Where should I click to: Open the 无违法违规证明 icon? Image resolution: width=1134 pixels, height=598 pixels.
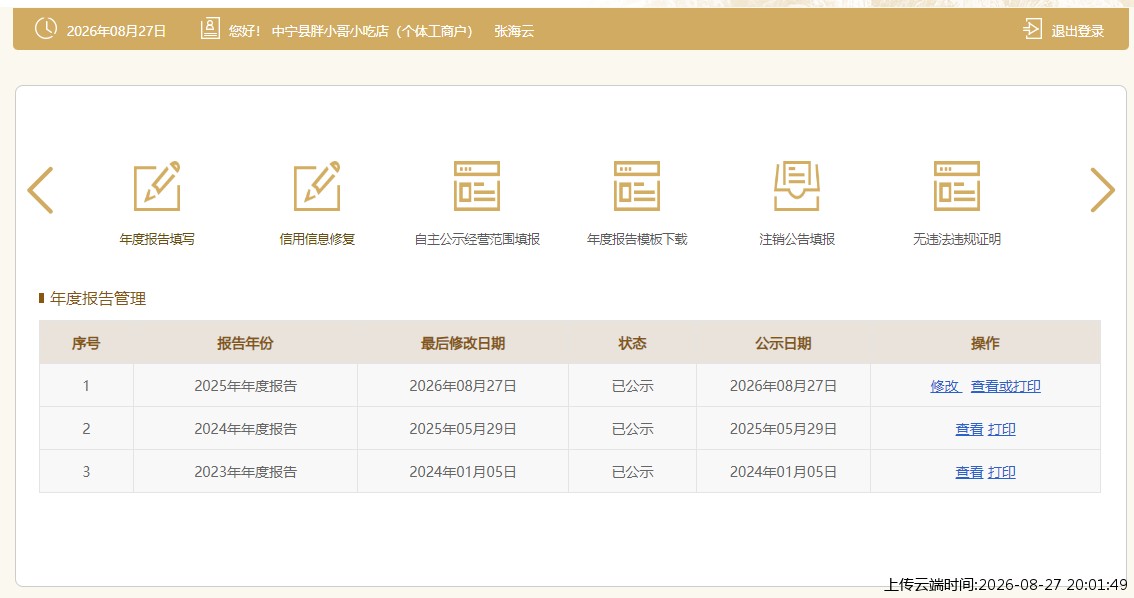956,187
